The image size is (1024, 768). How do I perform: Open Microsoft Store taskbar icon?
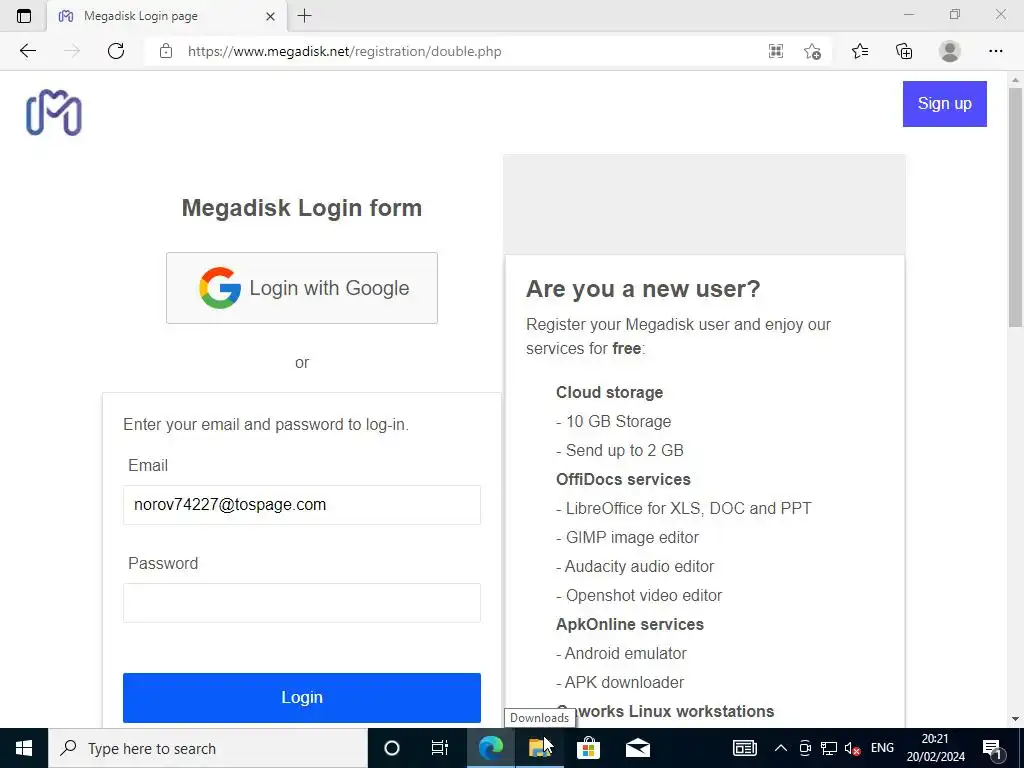[588, 748]
